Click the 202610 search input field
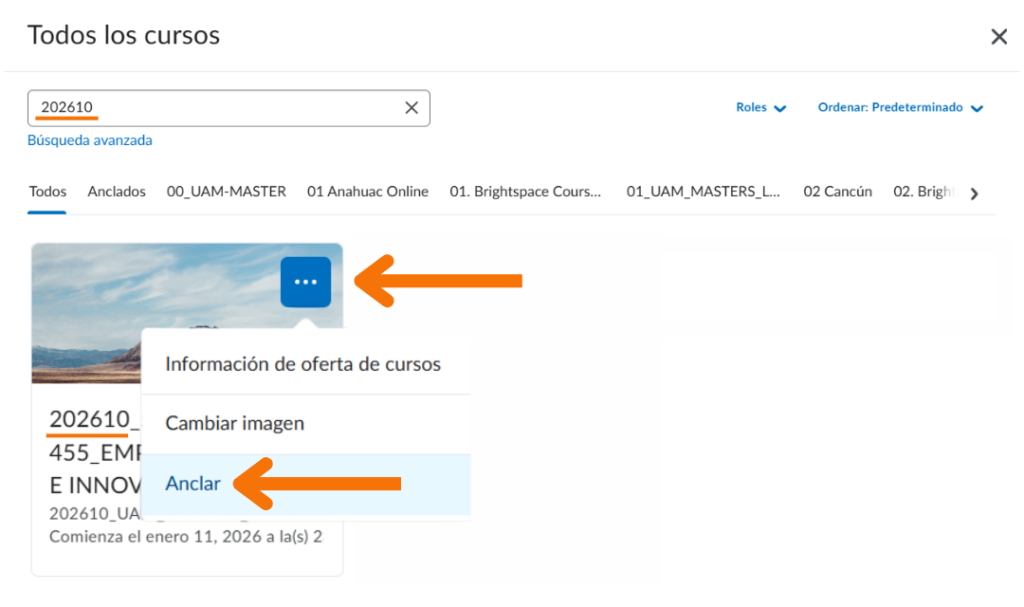This screenshot has width=1024, height=607. (x=220, y=108)
